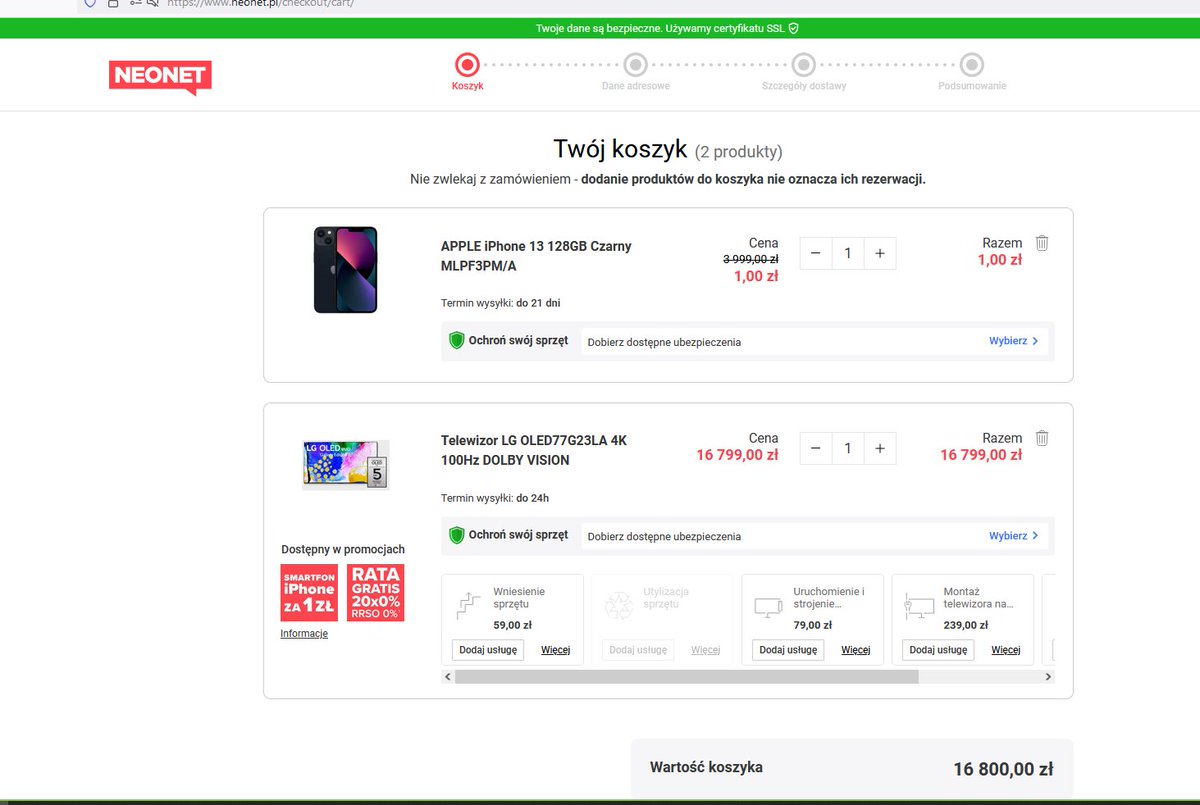Click the Rata Gratis 20x0% promo badge

[375, 593]
